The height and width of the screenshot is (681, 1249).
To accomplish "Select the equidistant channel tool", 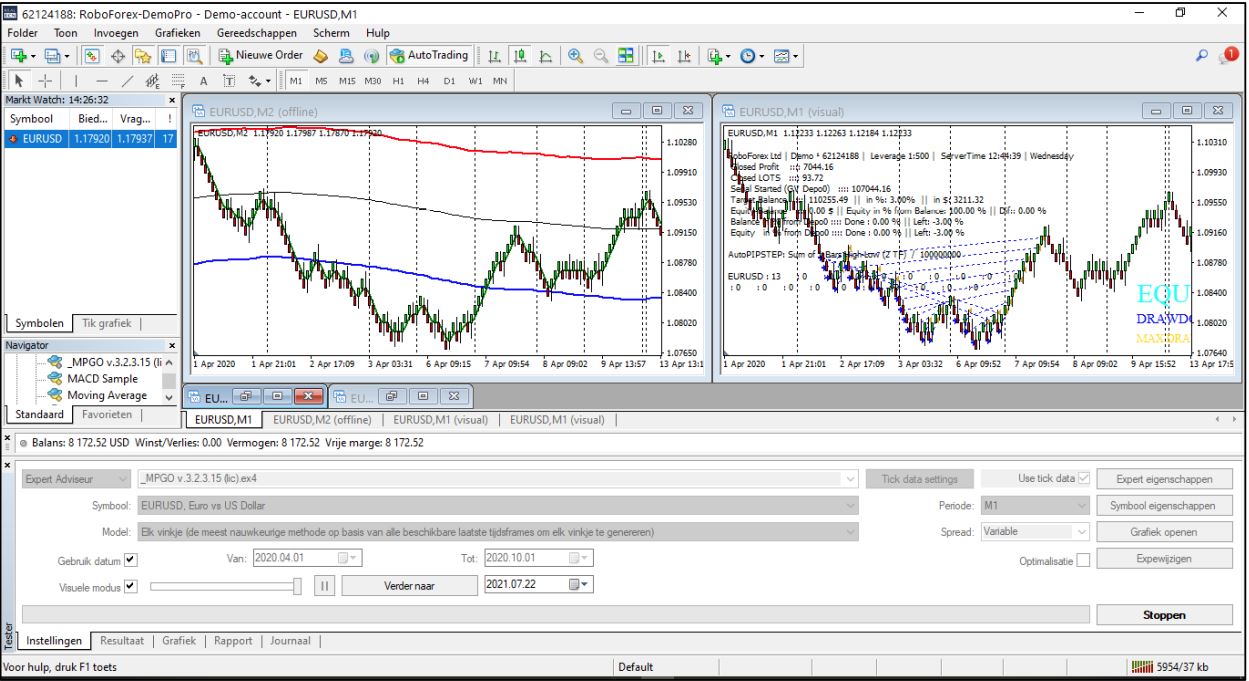I will [x=151, y=79].
